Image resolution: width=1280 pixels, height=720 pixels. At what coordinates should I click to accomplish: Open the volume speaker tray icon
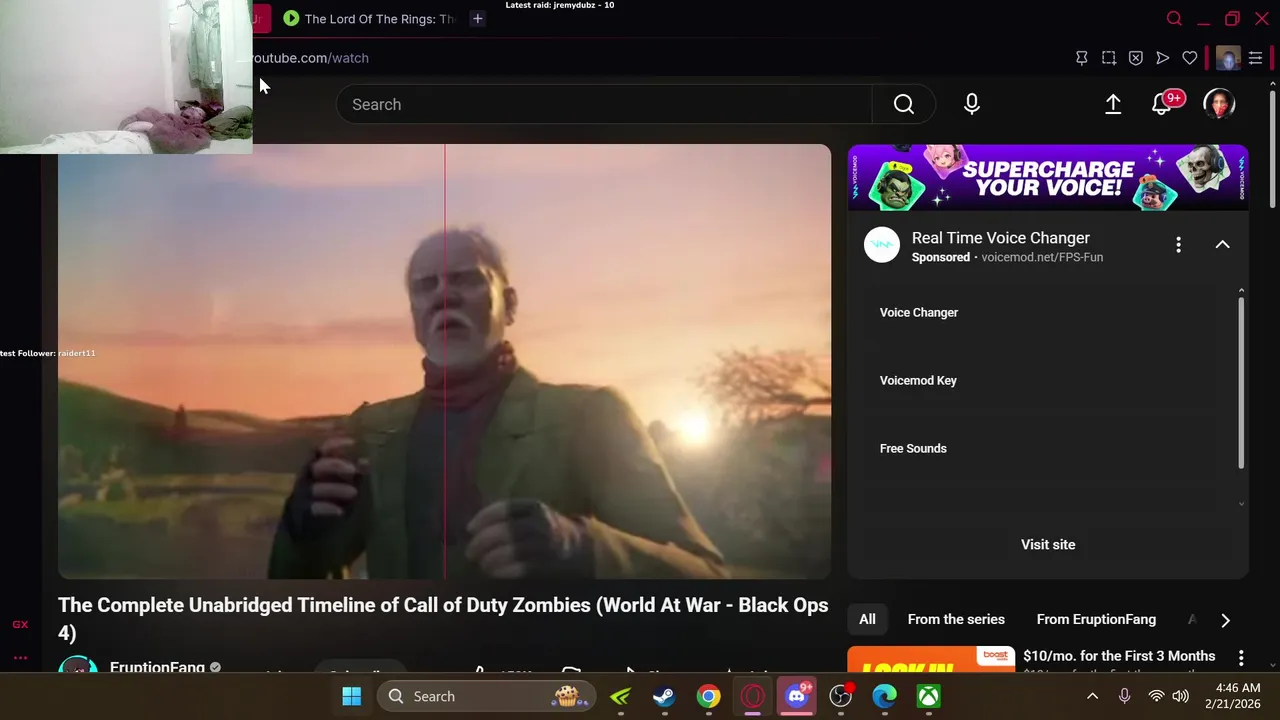(x=1180, y=696)
